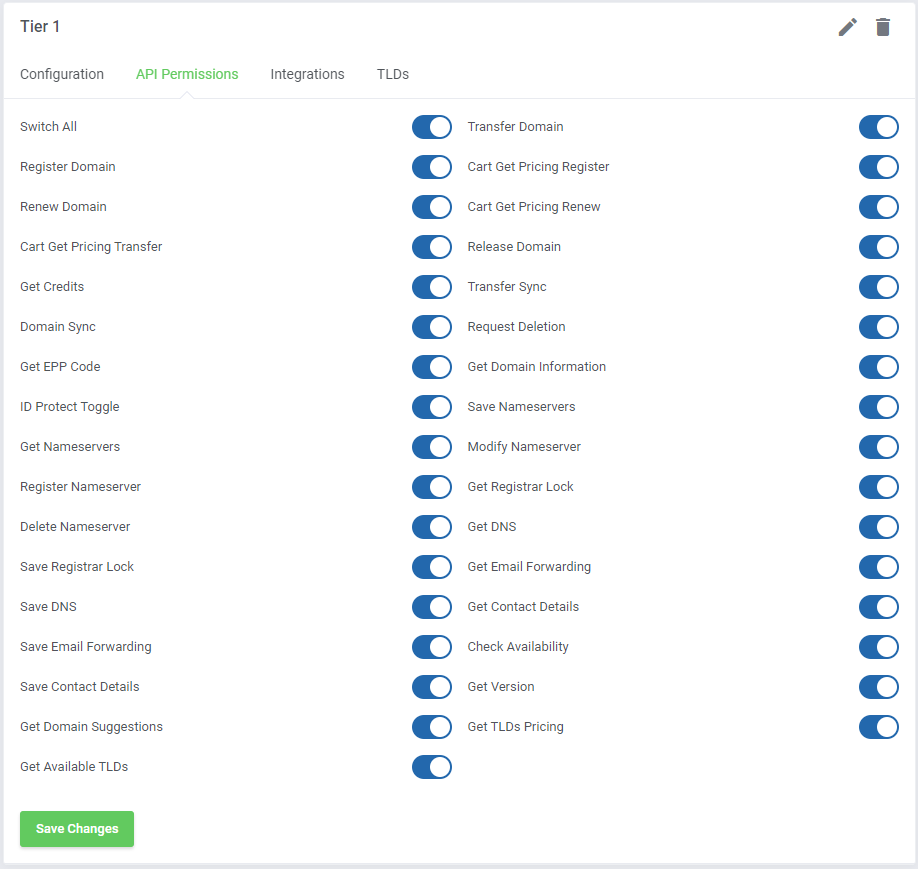Toggle ID Protect Toggle switch
The image size is (918, 869).
coord(431,407)
